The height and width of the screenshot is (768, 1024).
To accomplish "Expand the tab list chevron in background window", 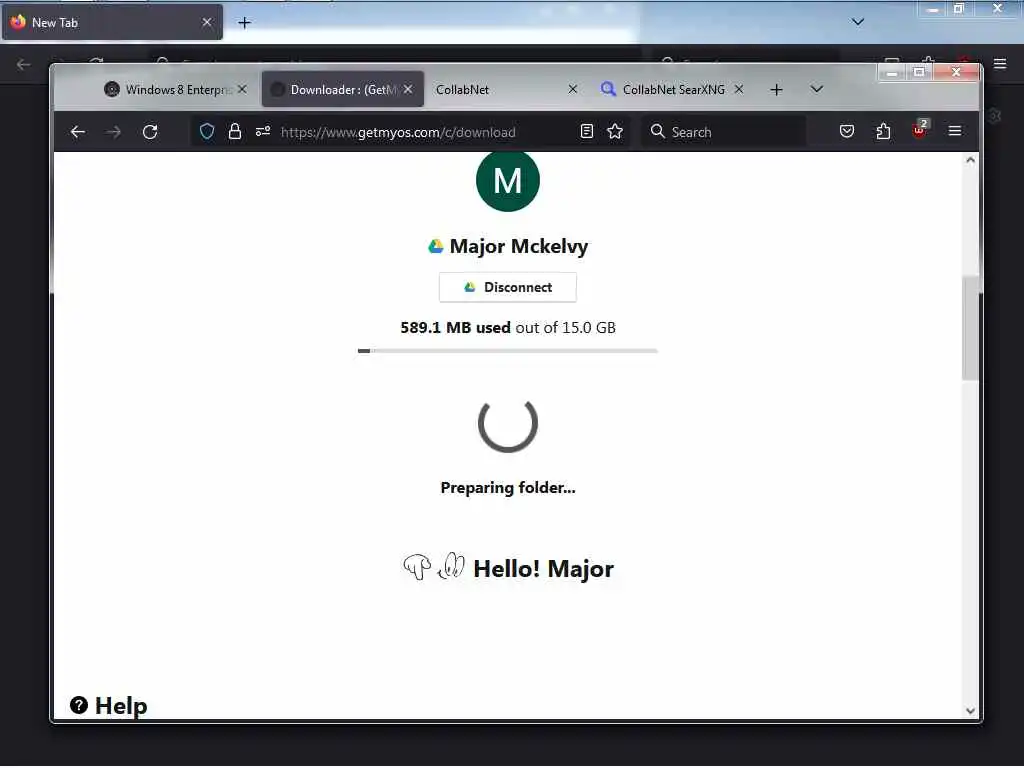I will (857, 22).
